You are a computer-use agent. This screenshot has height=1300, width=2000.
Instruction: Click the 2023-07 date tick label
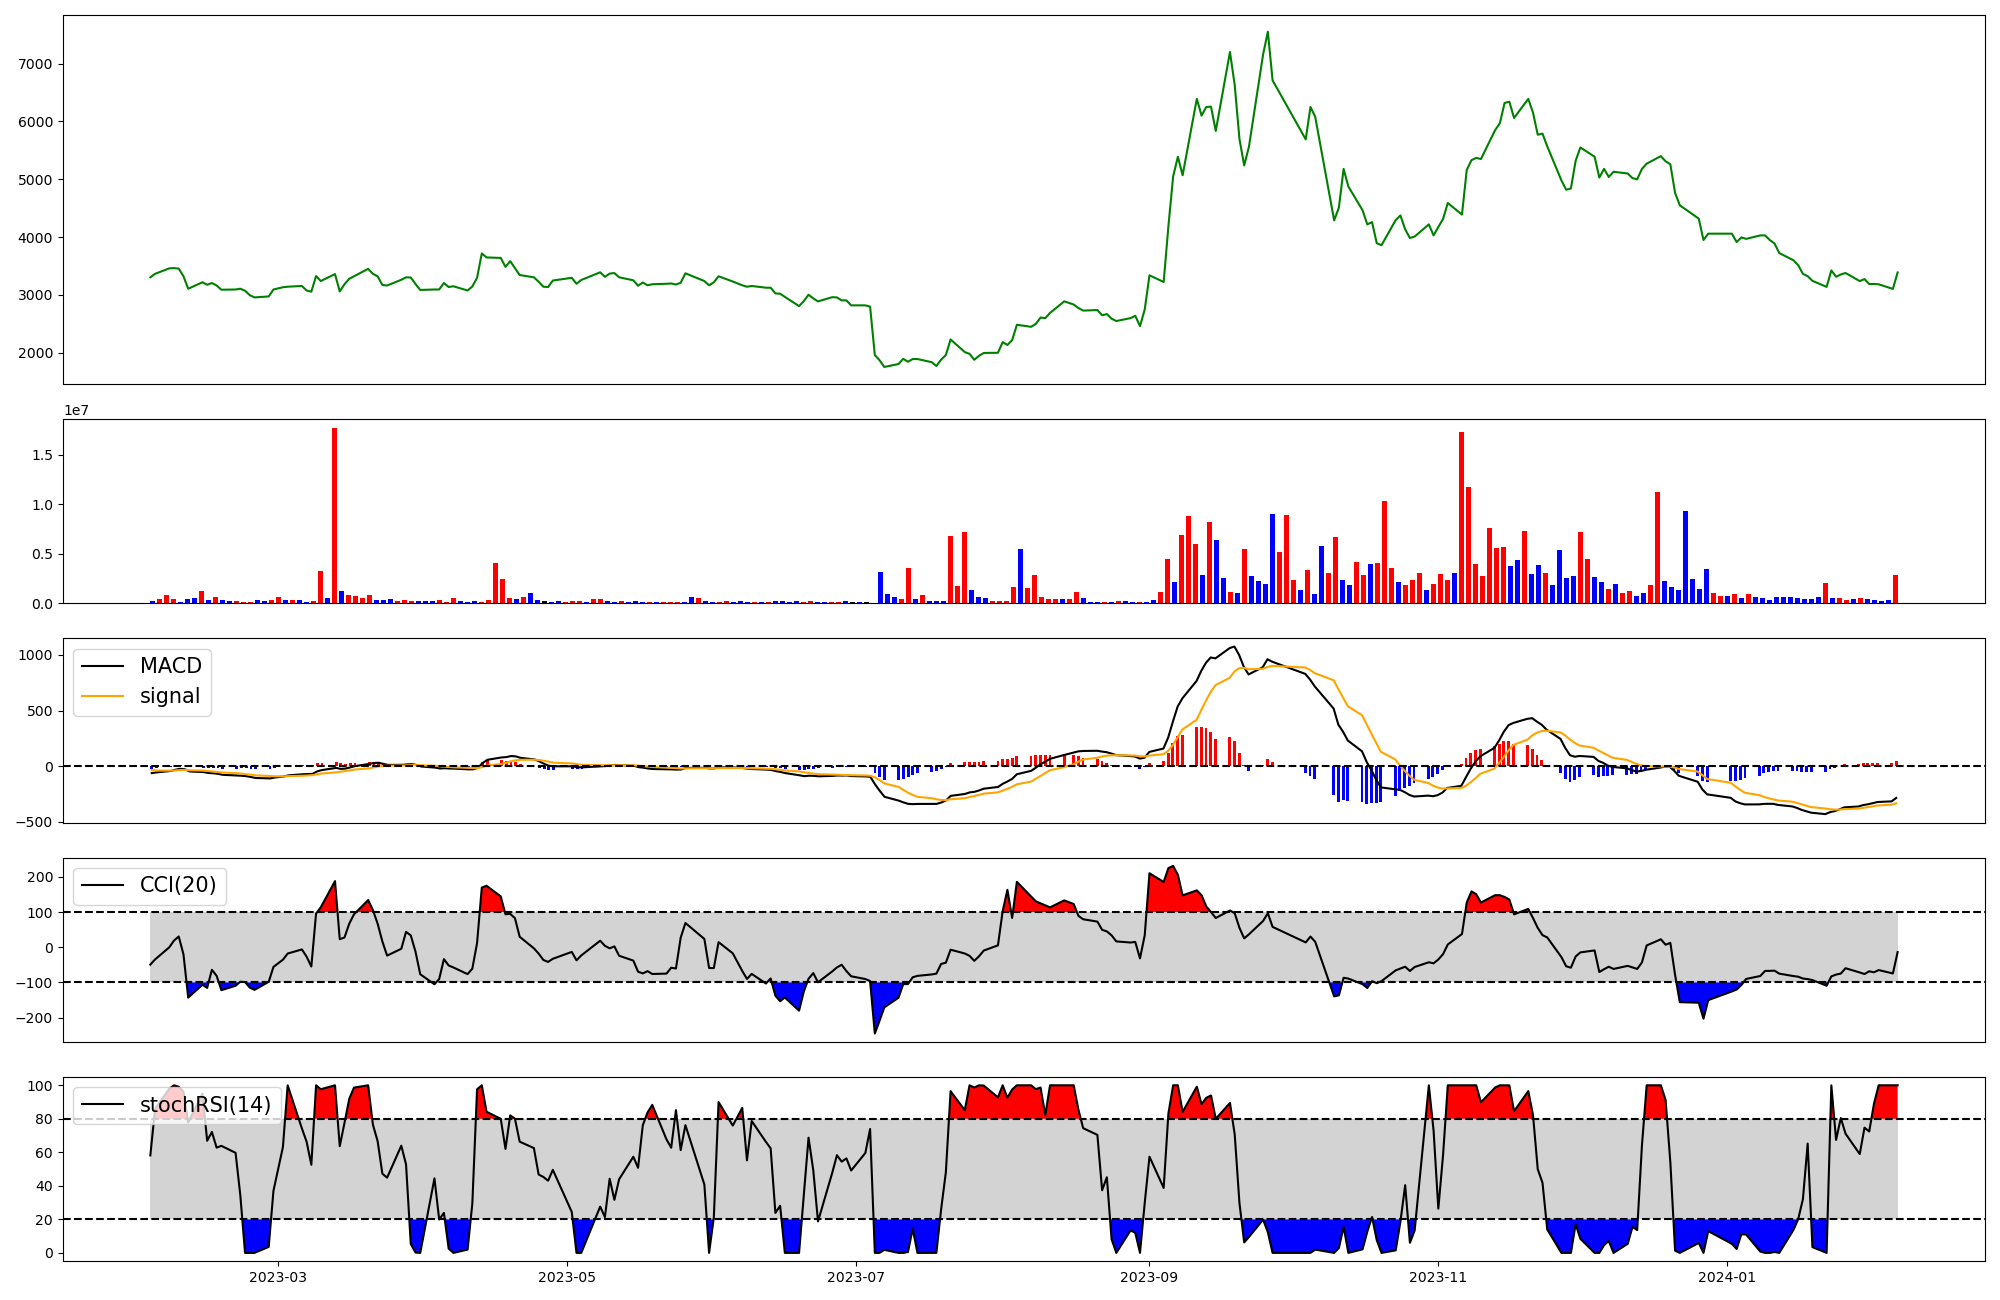[857, 1277]
